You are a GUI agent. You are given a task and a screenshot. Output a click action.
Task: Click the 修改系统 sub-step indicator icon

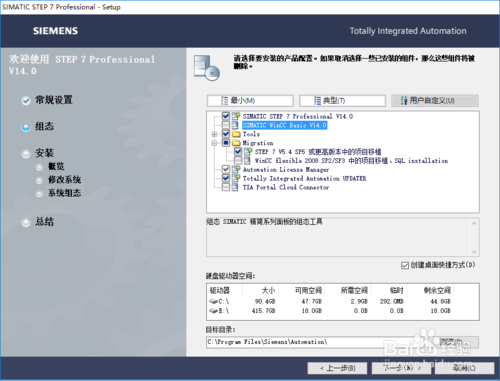pyautogui.click(x=39, y=180)
